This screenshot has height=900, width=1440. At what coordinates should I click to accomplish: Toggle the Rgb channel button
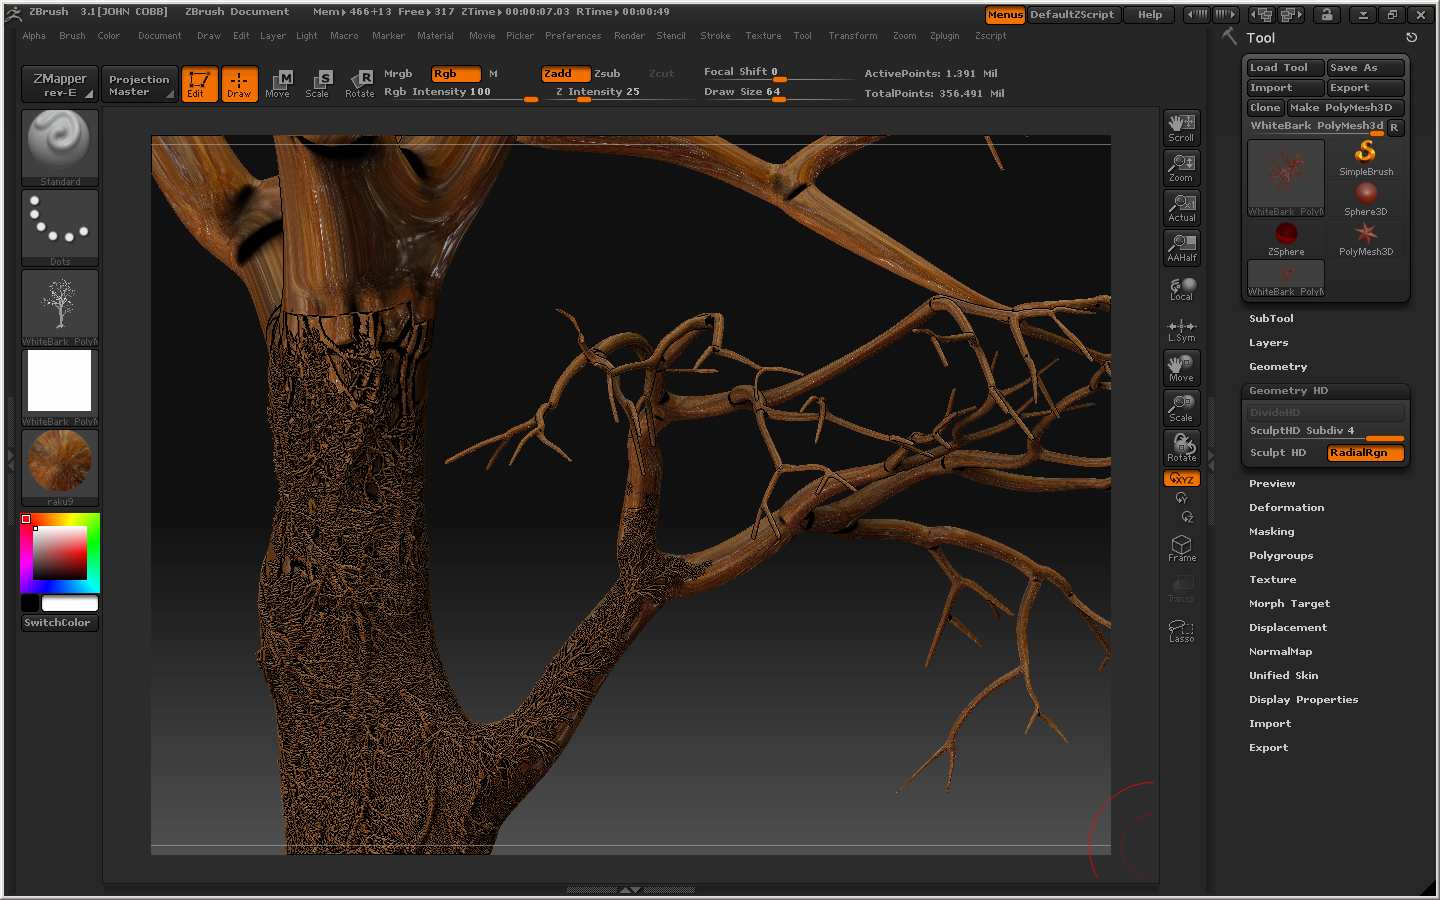pos(456,74)
